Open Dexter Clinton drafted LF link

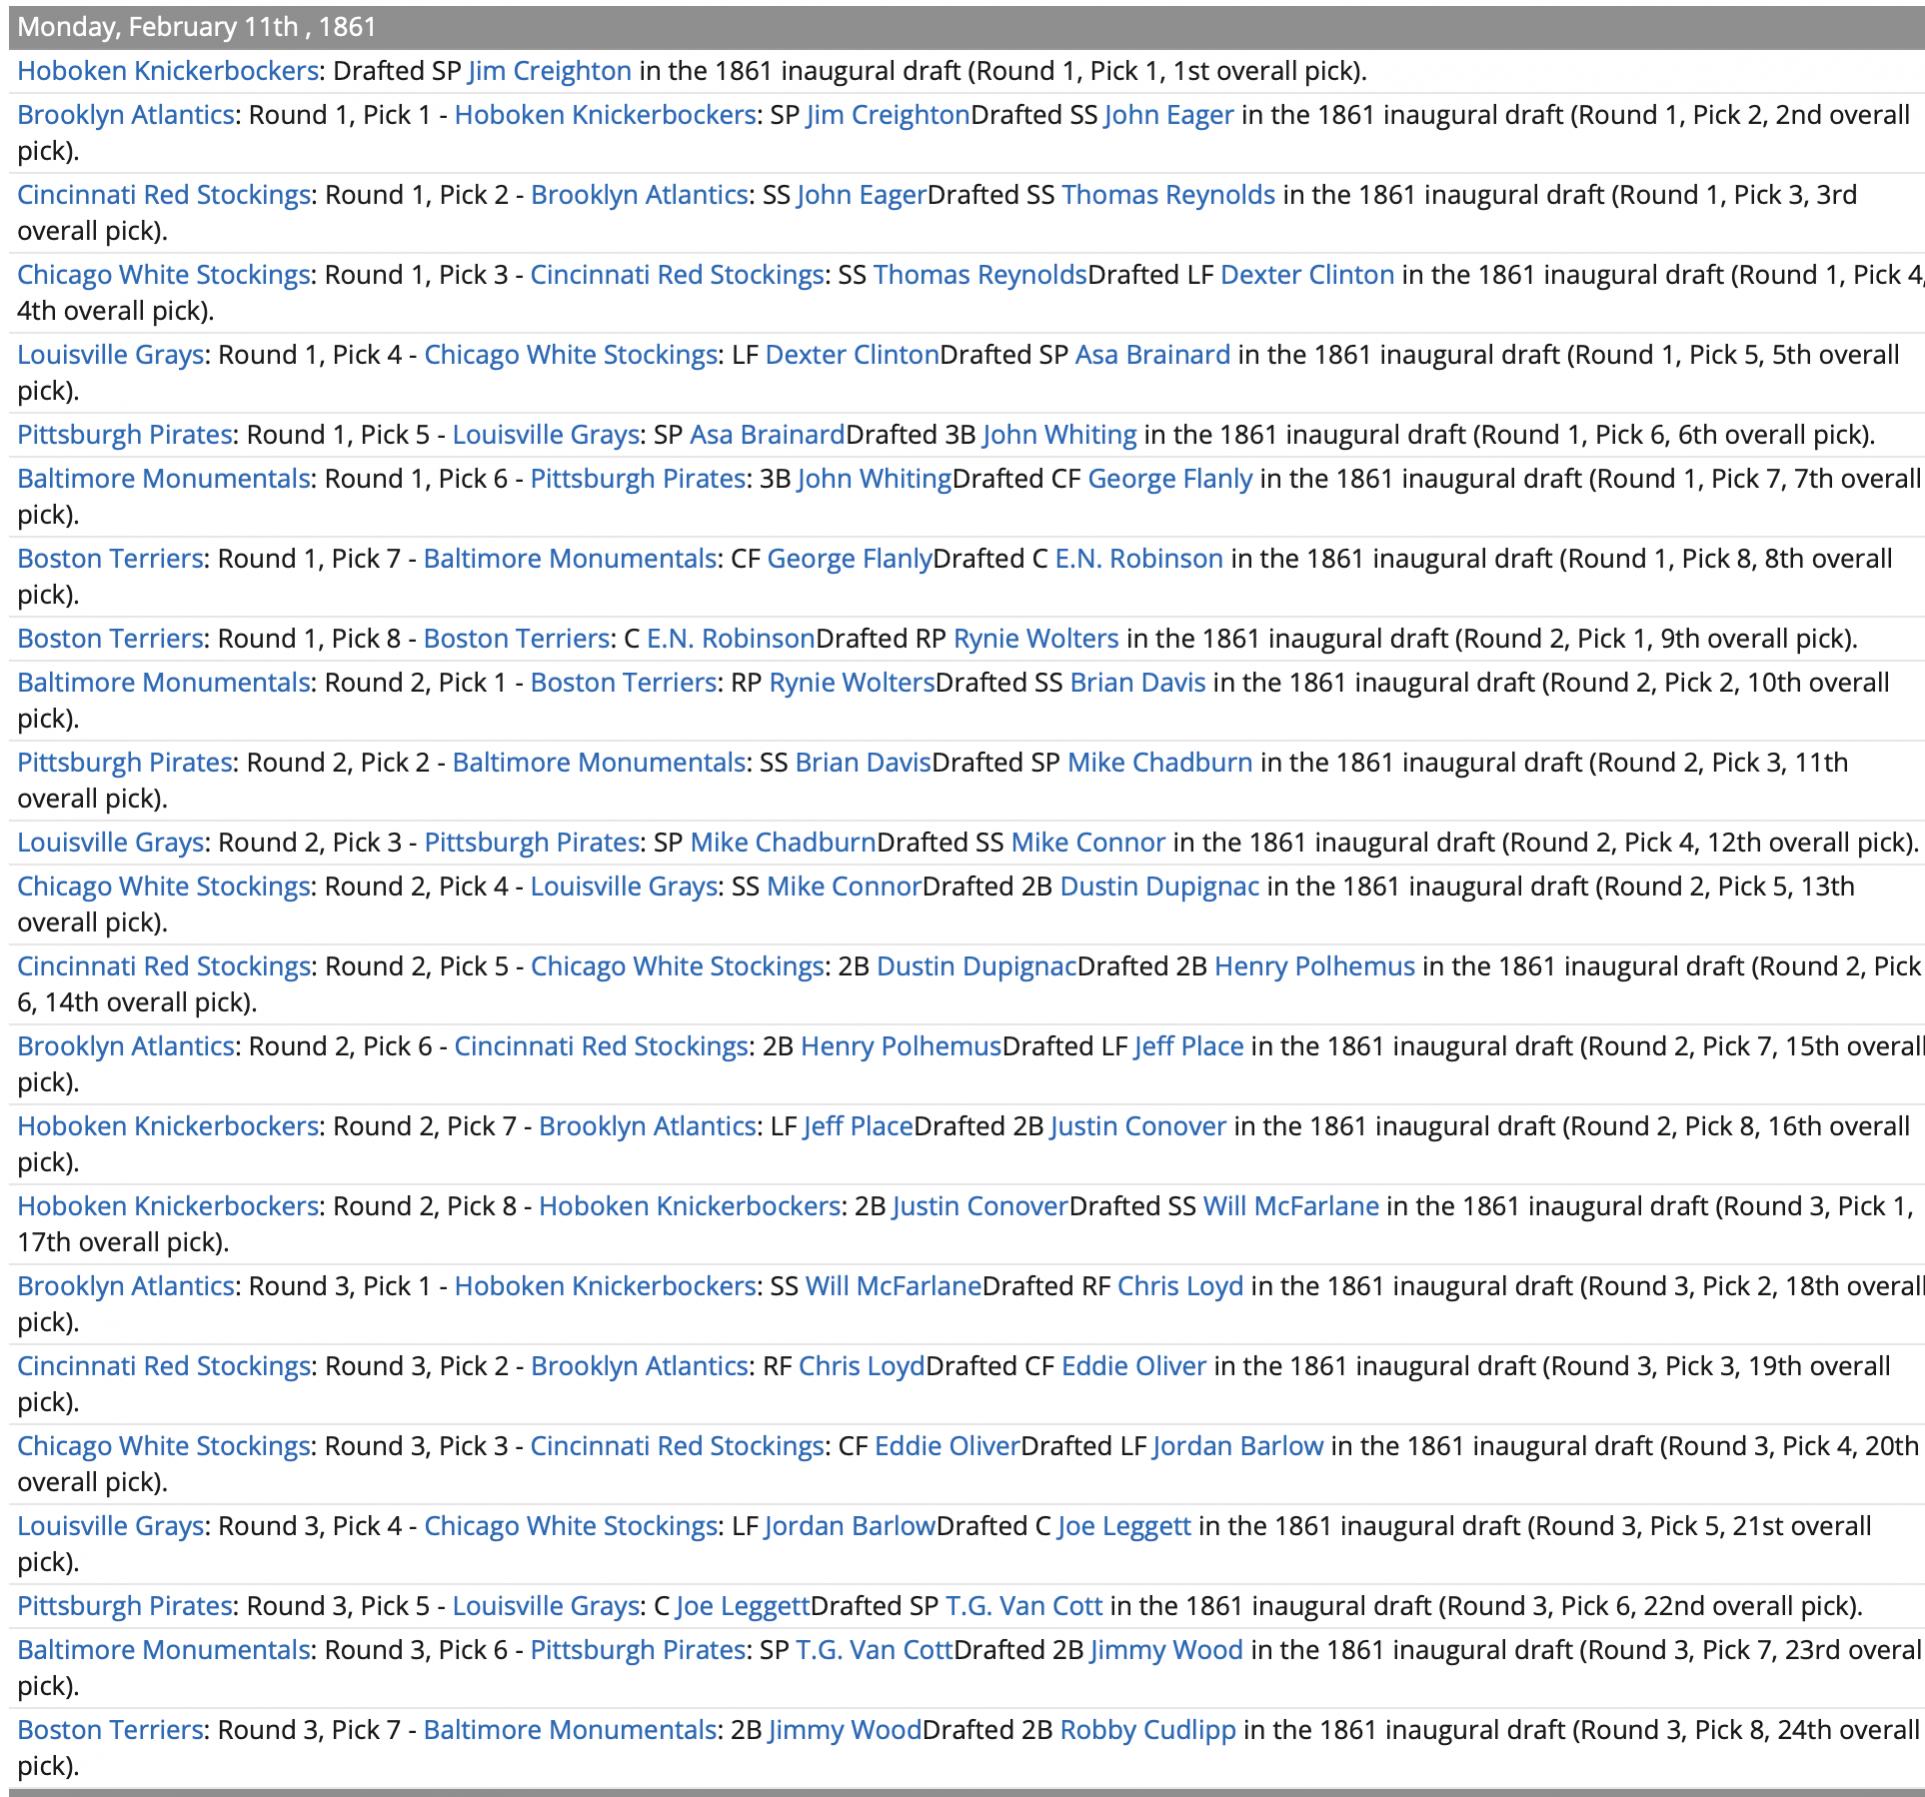pos(1307,275)
